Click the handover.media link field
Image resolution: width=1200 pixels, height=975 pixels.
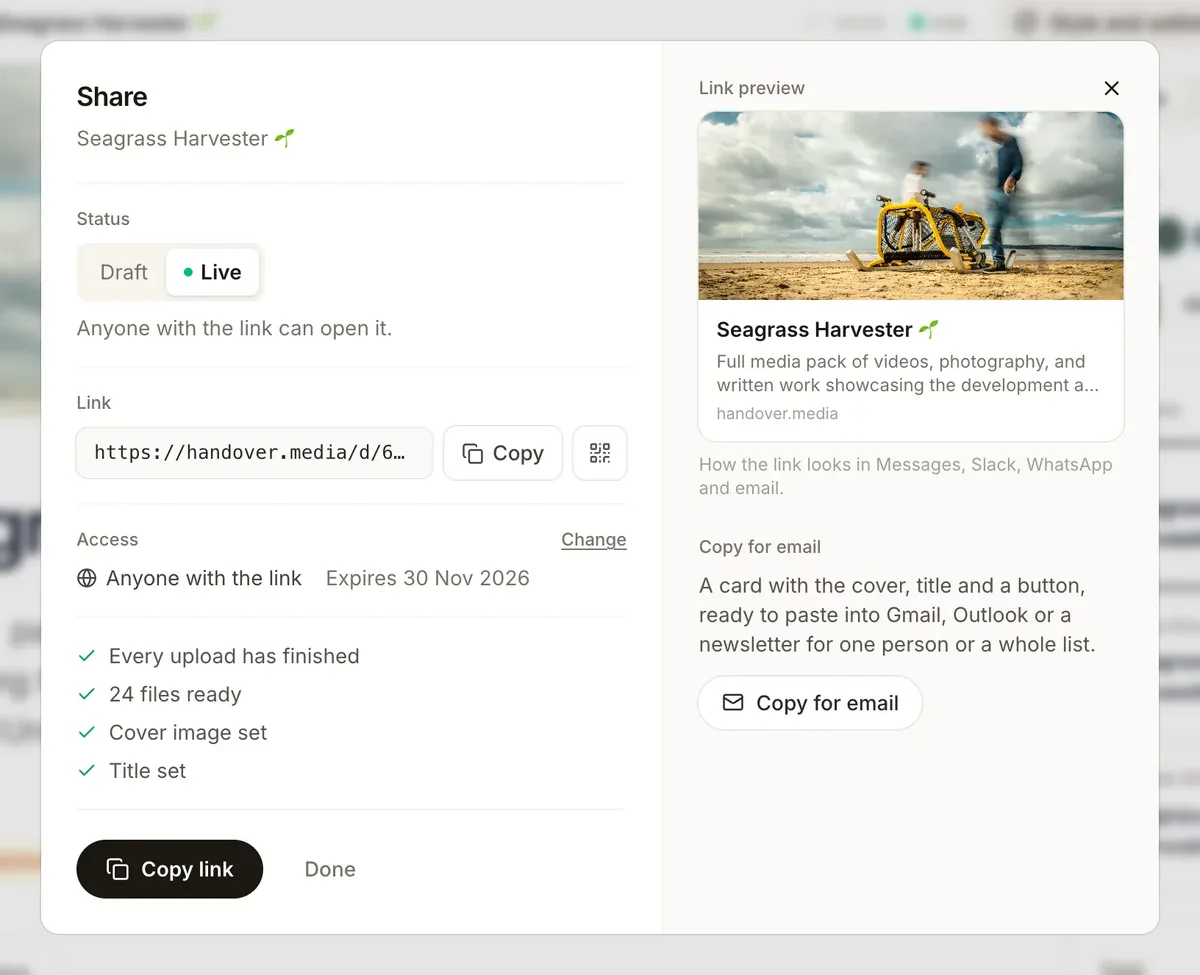pyautogui.click(x=254, y=453)
